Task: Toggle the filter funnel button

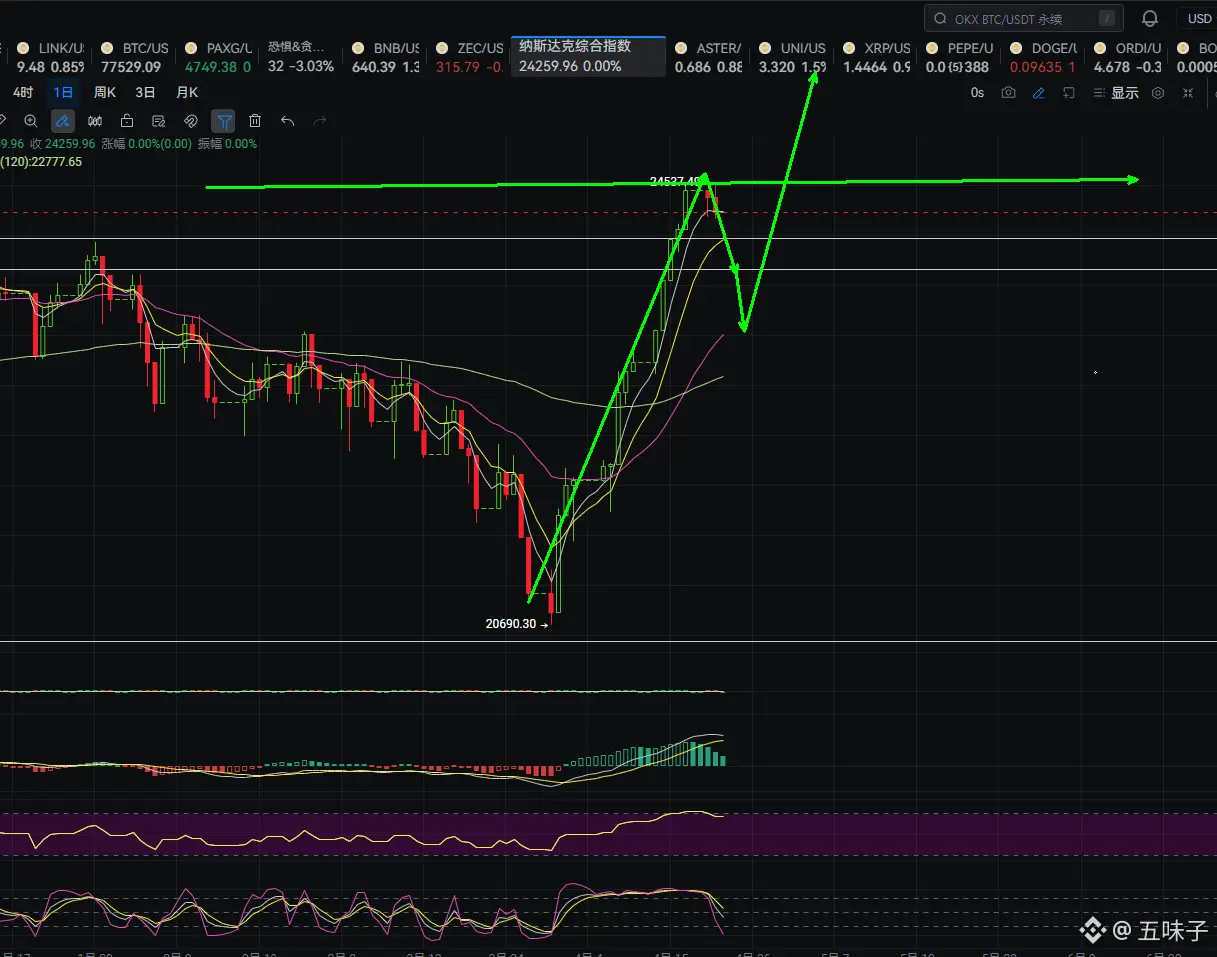Action: pos(224,121)
